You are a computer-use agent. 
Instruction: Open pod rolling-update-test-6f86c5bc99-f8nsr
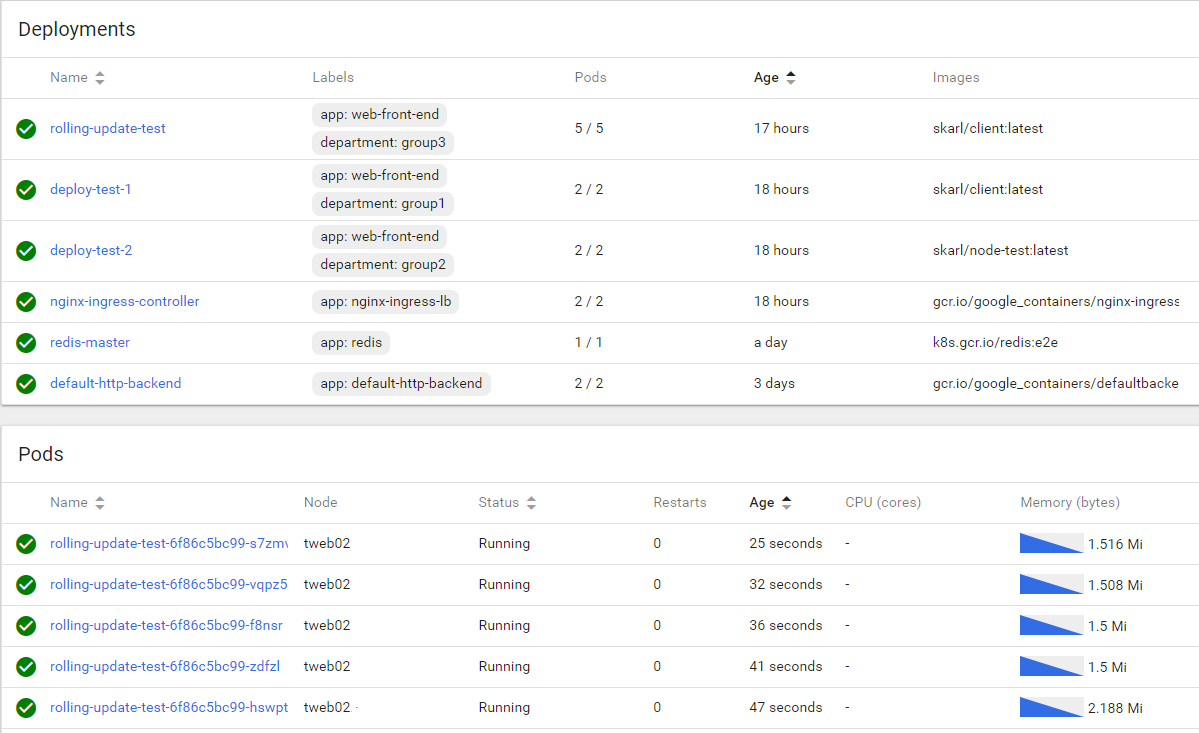166,625
